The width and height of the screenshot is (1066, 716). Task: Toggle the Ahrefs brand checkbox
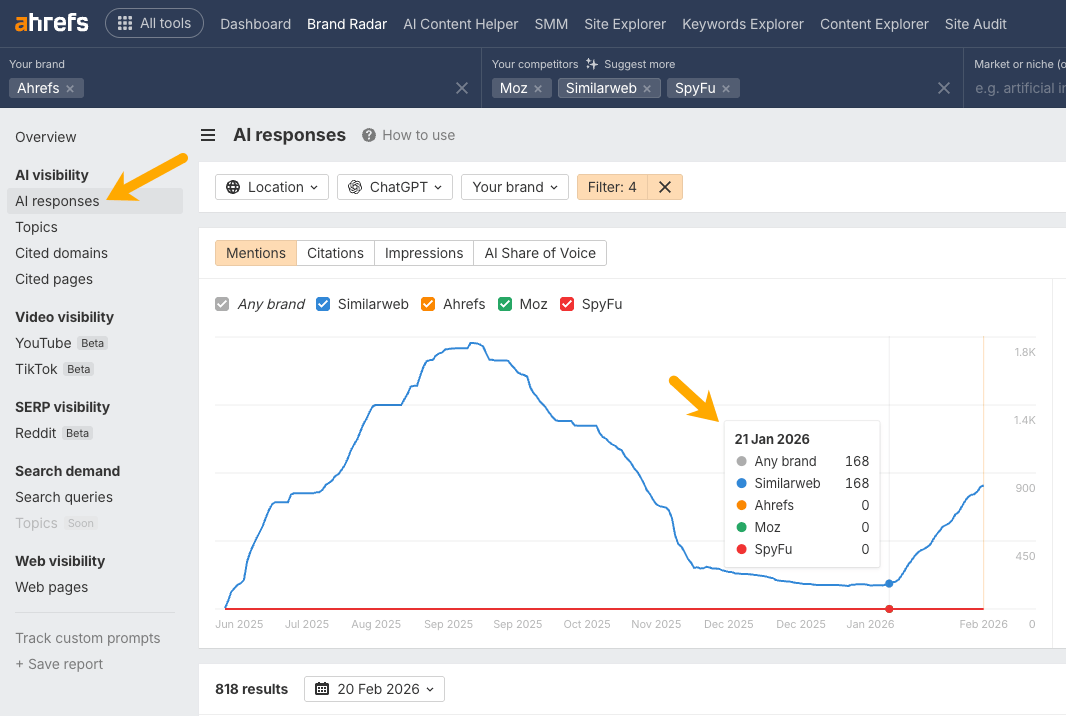[x=428, y=304]
